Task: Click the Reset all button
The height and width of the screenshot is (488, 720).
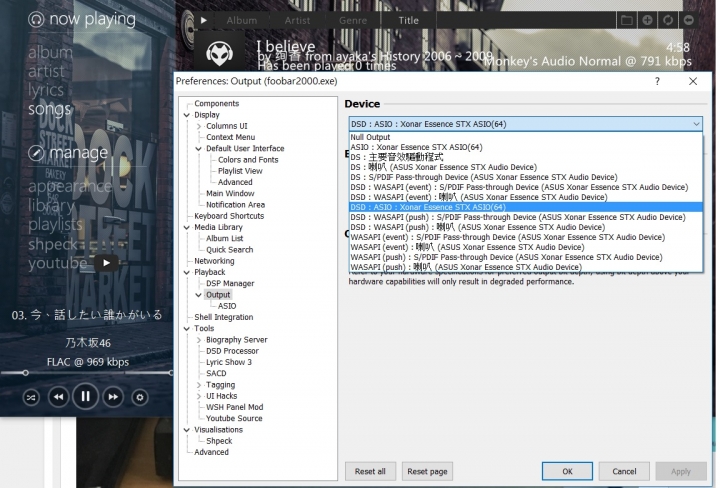Action: (370, 471)
